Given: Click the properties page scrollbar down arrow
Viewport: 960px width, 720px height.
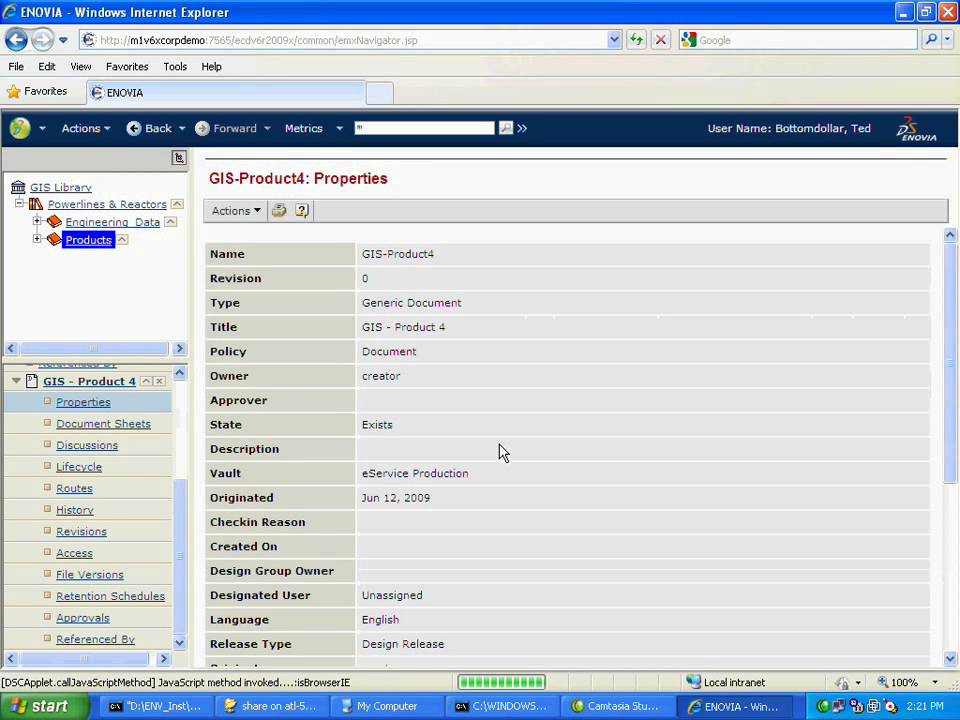Looking at the screenshot, I should click(x=950, y=659).
